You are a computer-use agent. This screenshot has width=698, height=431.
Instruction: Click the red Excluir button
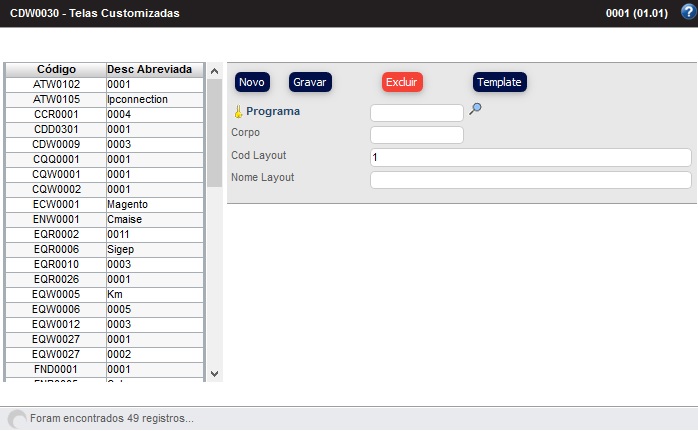[x=402, y=82]
